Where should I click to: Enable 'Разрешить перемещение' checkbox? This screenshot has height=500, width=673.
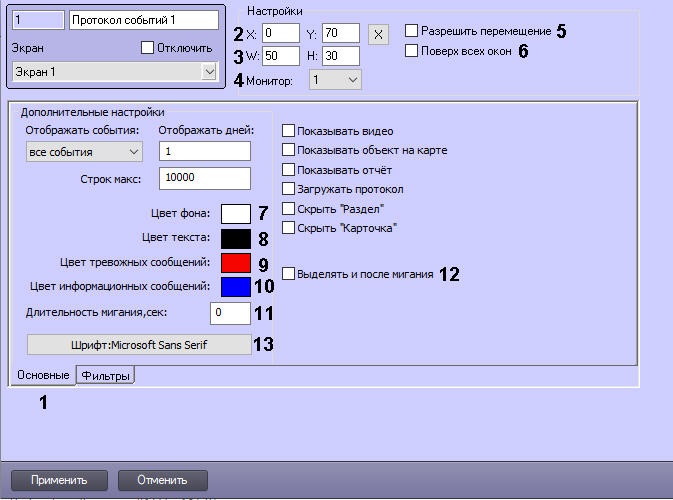click(412, 31)
